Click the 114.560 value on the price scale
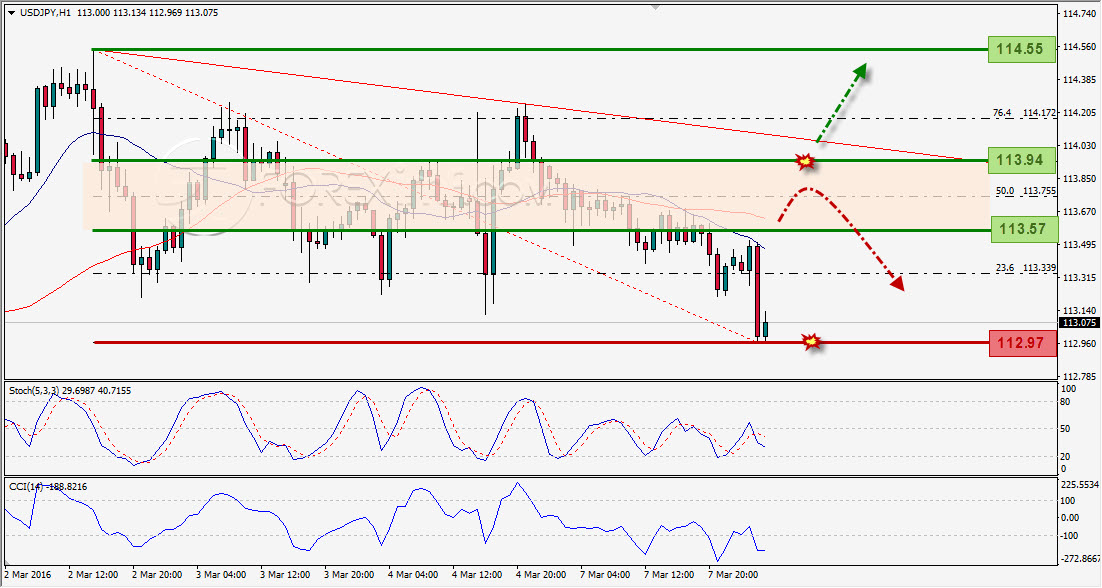1102x588 pixels. 1080,47
